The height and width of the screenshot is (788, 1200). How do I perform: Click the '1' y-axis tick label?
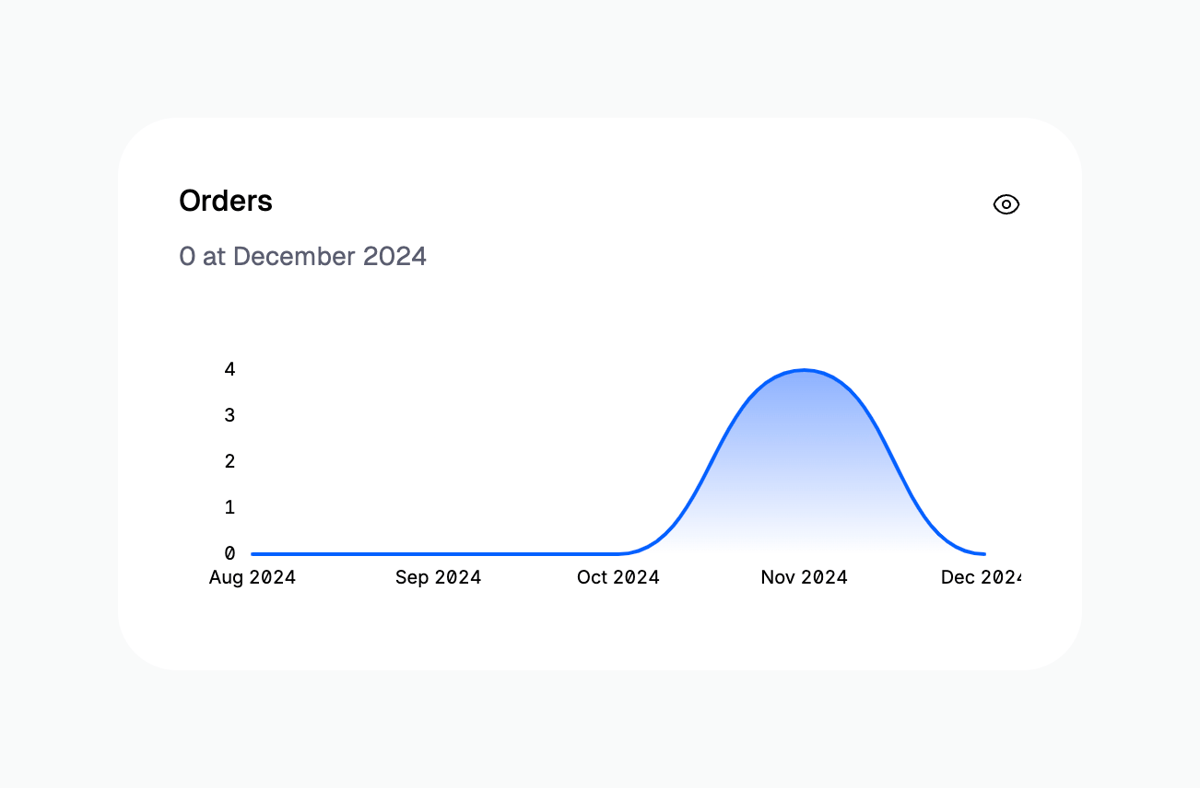tap(229, 507)
